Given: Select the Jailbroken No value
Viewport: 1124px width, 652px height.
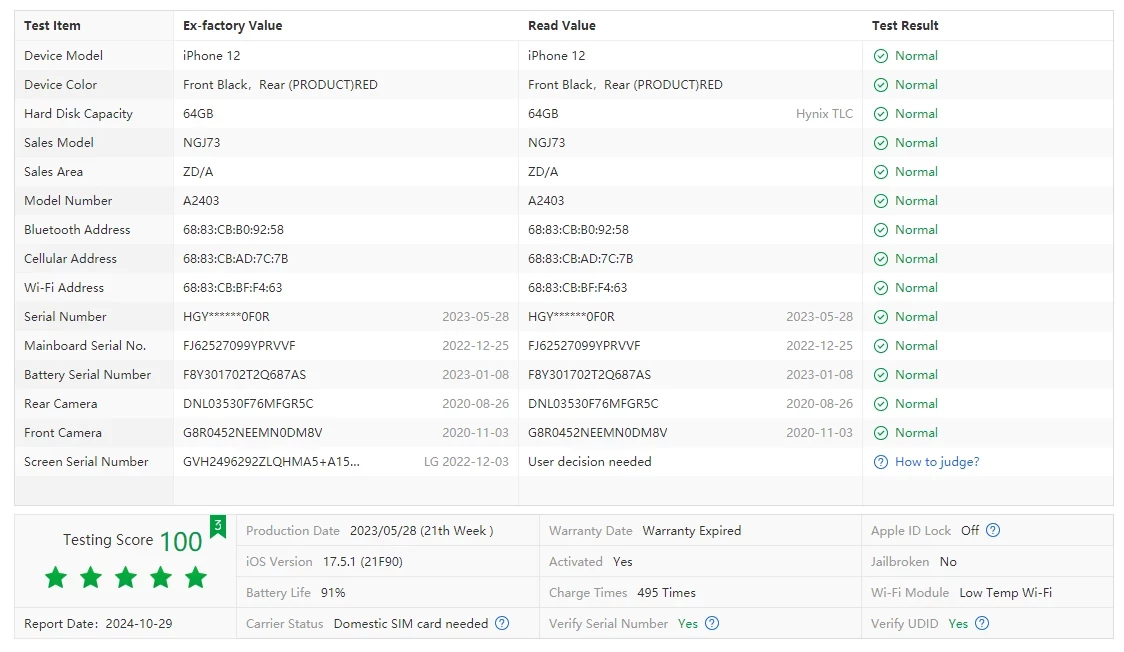Looking at the screenshot, I should pyautogui.click(x=948, y=562).
